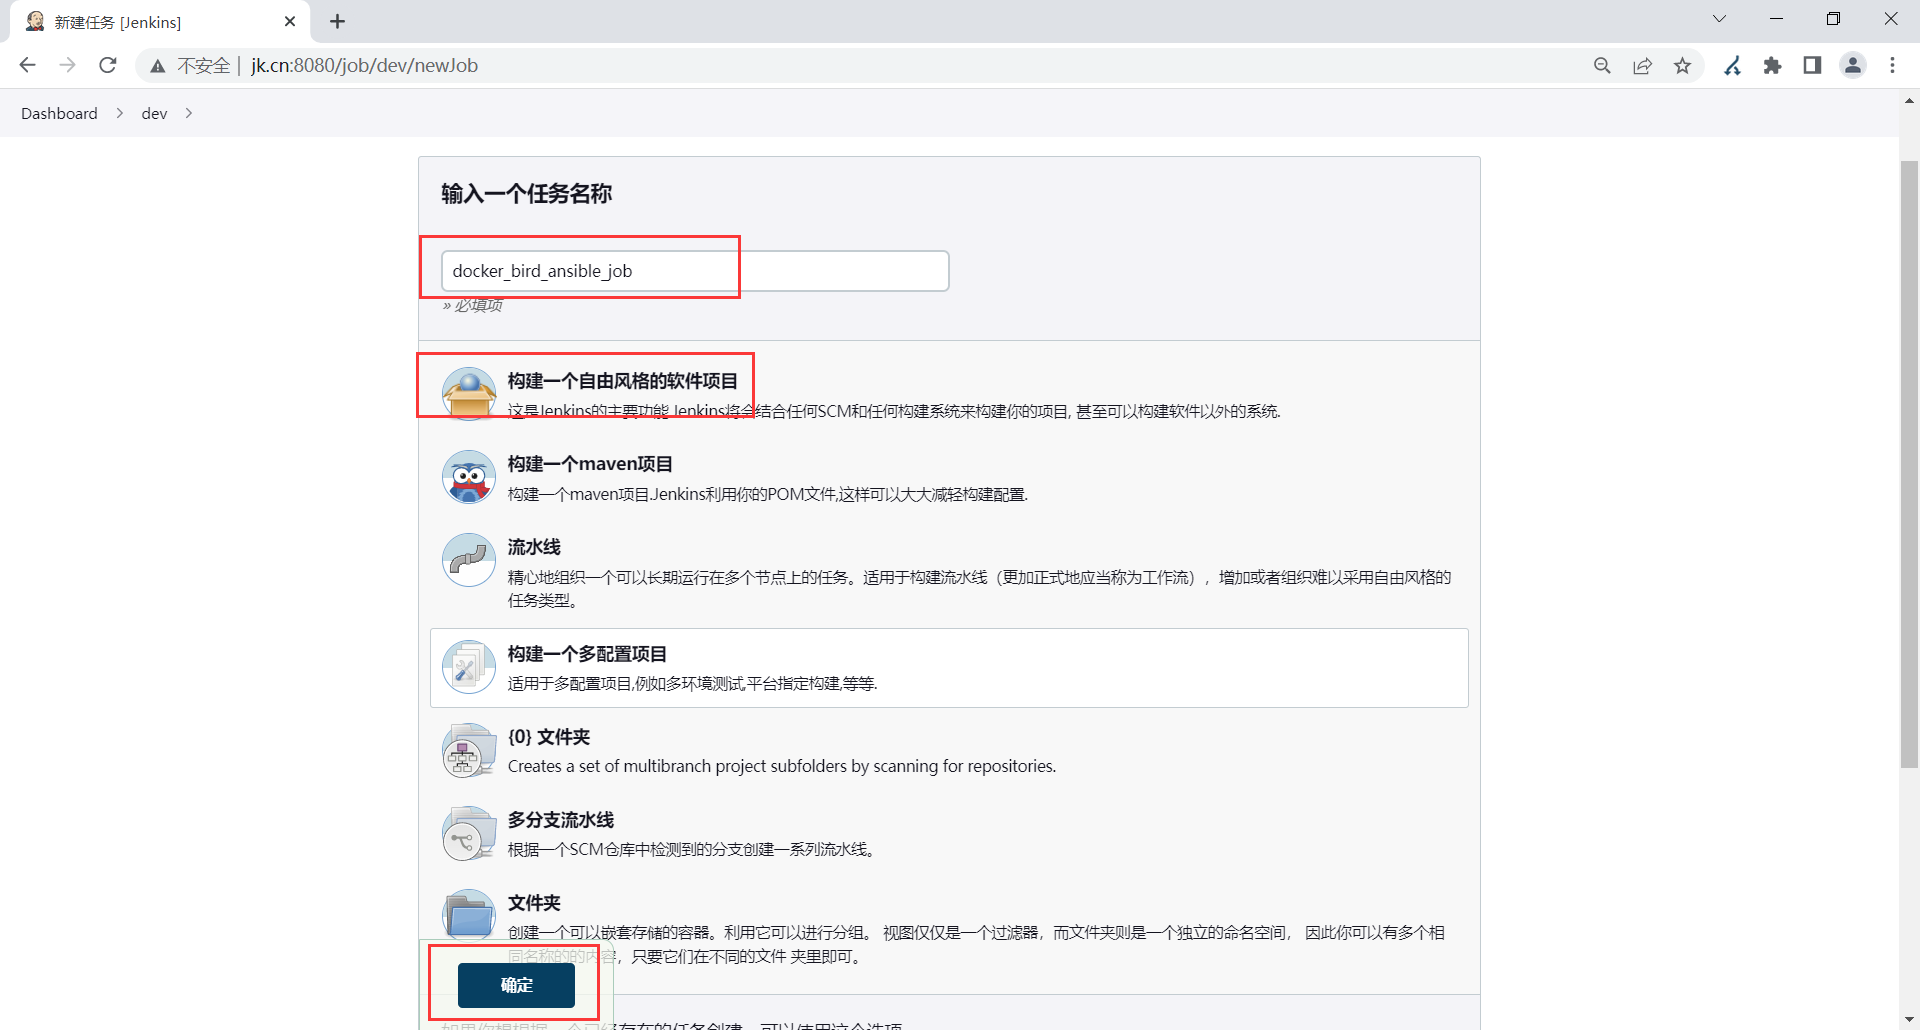Confirm job creation with 确定 button
Viewport: 1920px width, 1030px height.
[516, 985]
